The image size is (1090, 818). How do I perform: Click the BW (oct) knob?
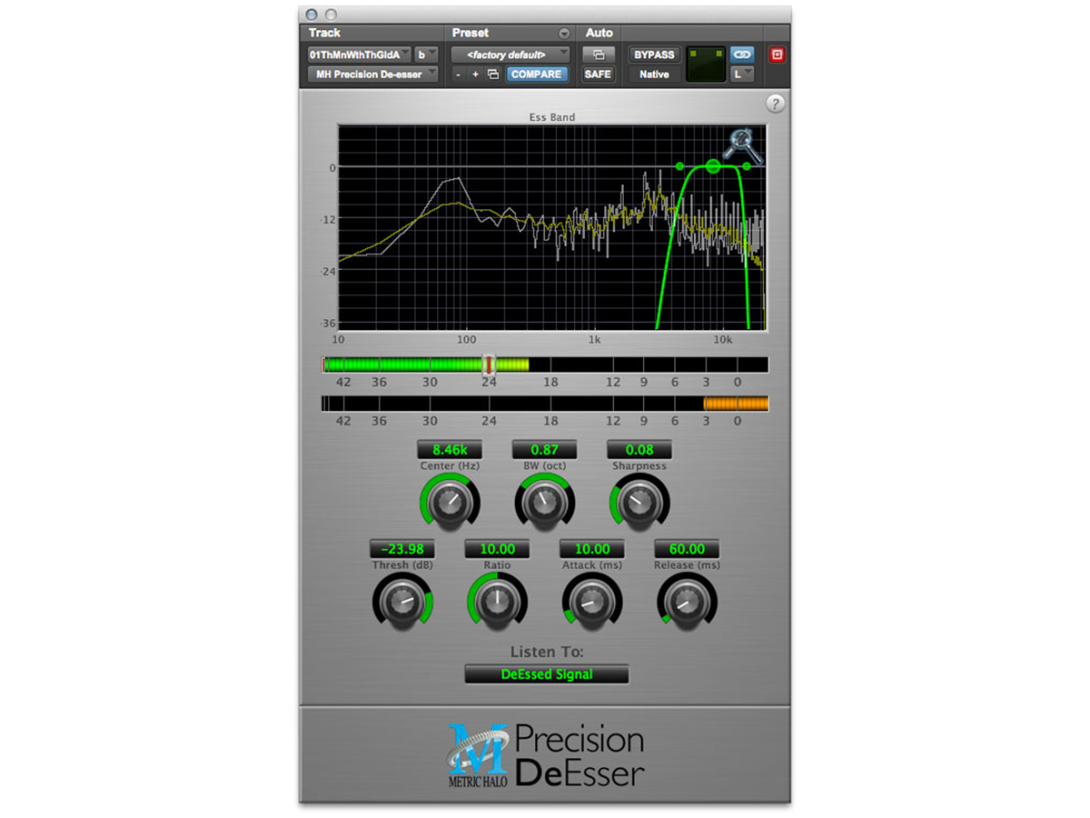click(x=544, y=502)
